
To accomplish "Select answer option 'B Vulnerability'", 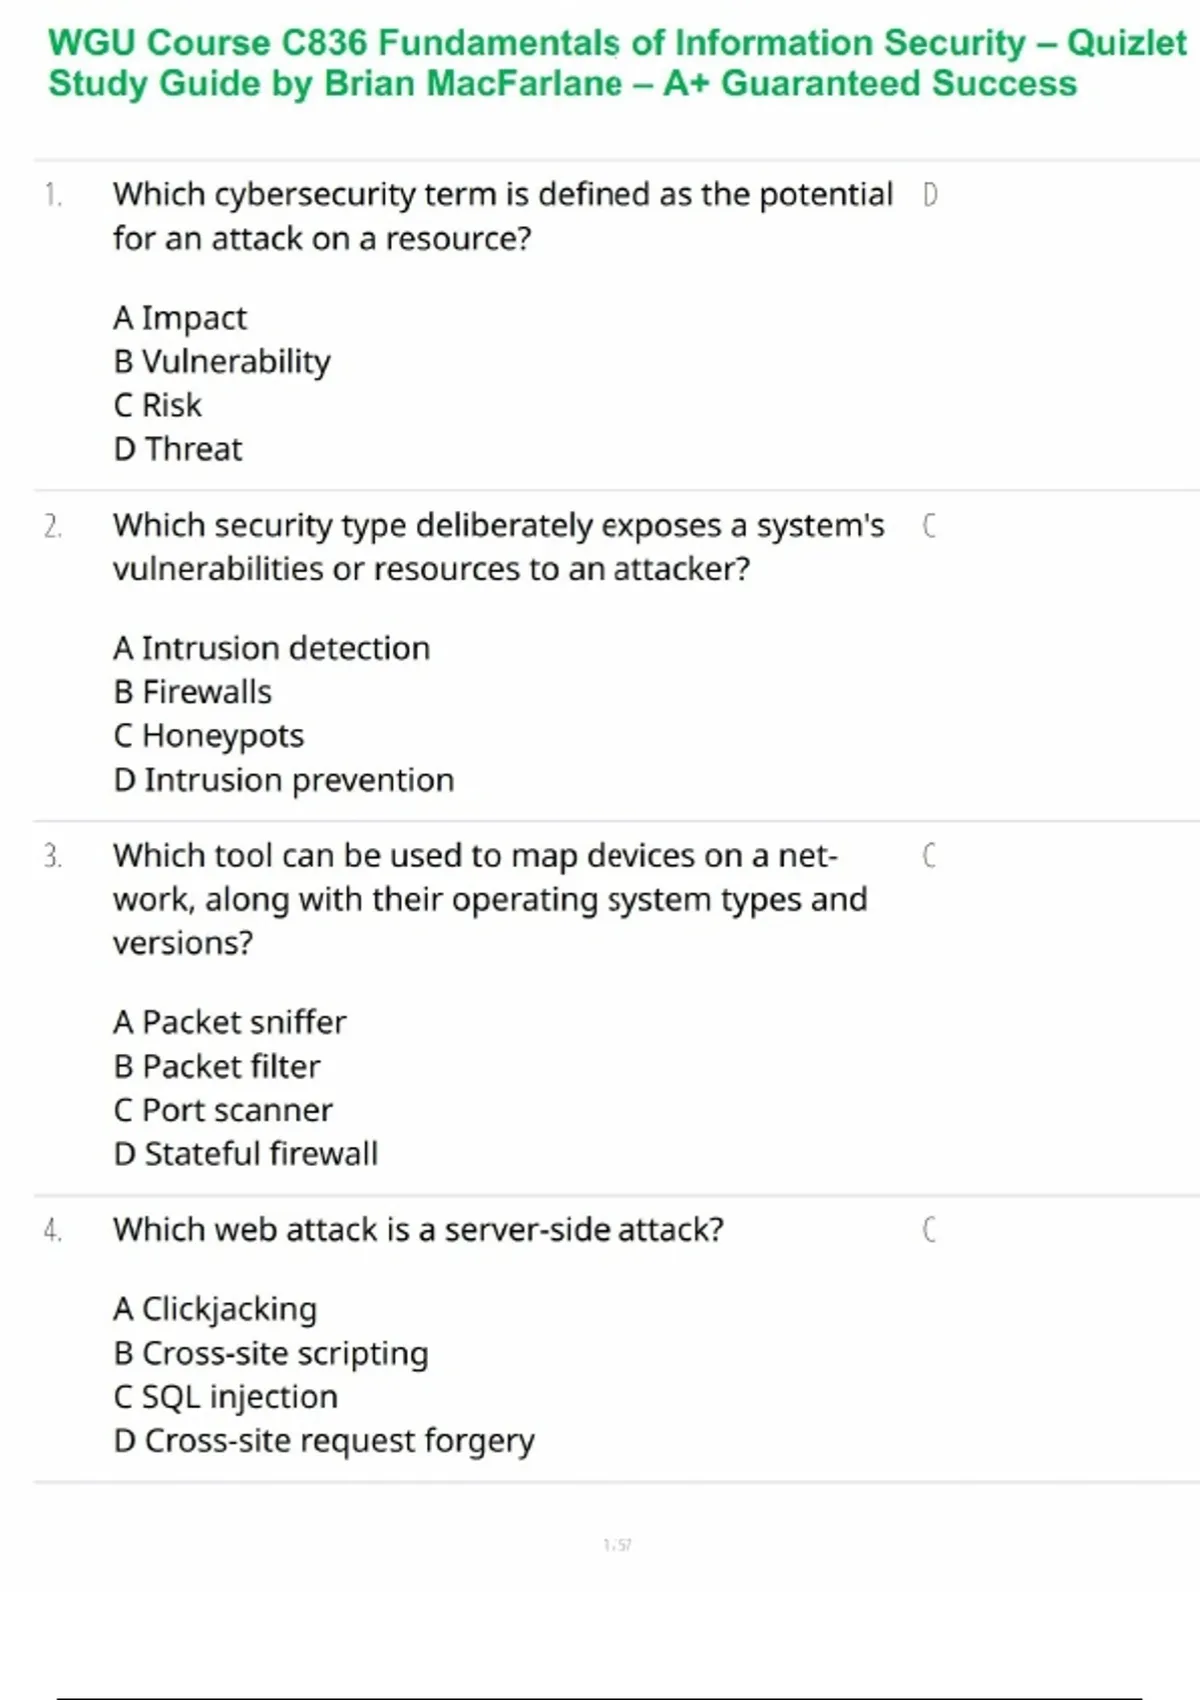I will pyautogui.click(x=222, y=362).
